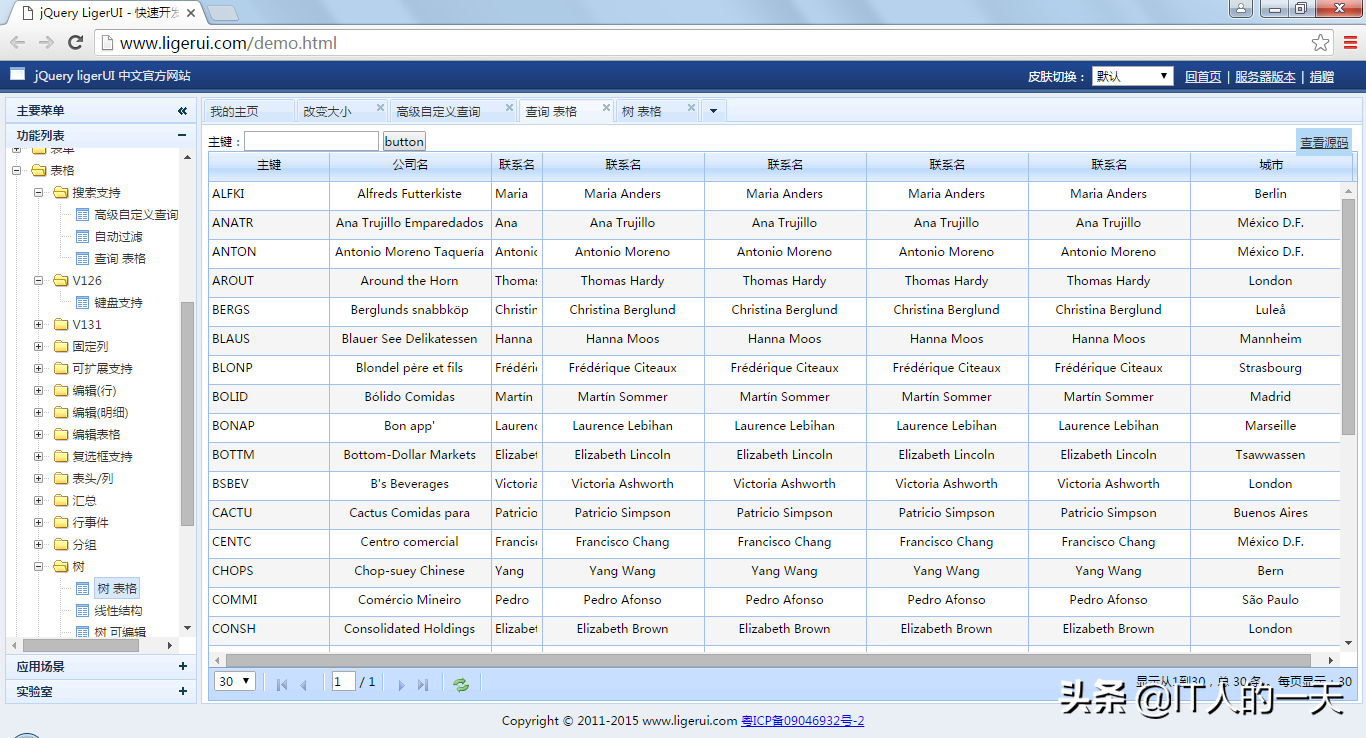Open the 回首页 link in header
The height and width of the screenshot is (738, 1366).
[1203, 77]
